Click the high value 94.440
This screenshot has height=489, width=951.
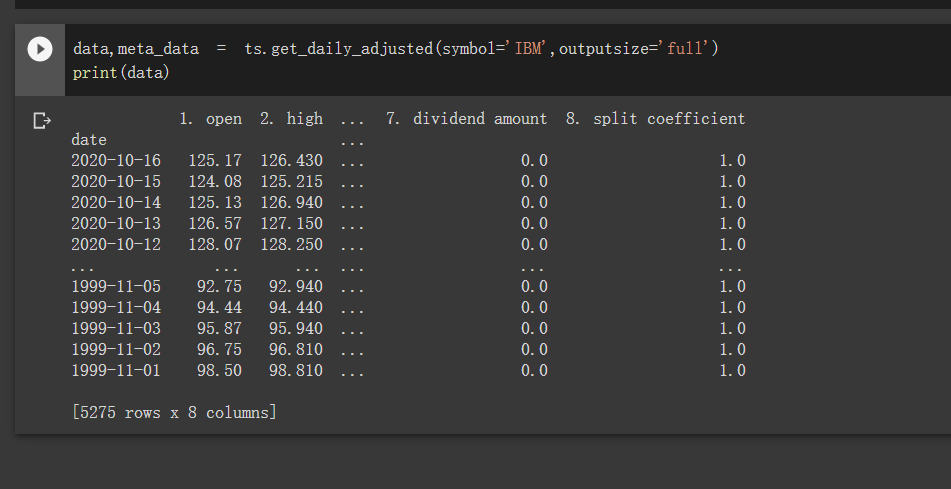(296, 308)
